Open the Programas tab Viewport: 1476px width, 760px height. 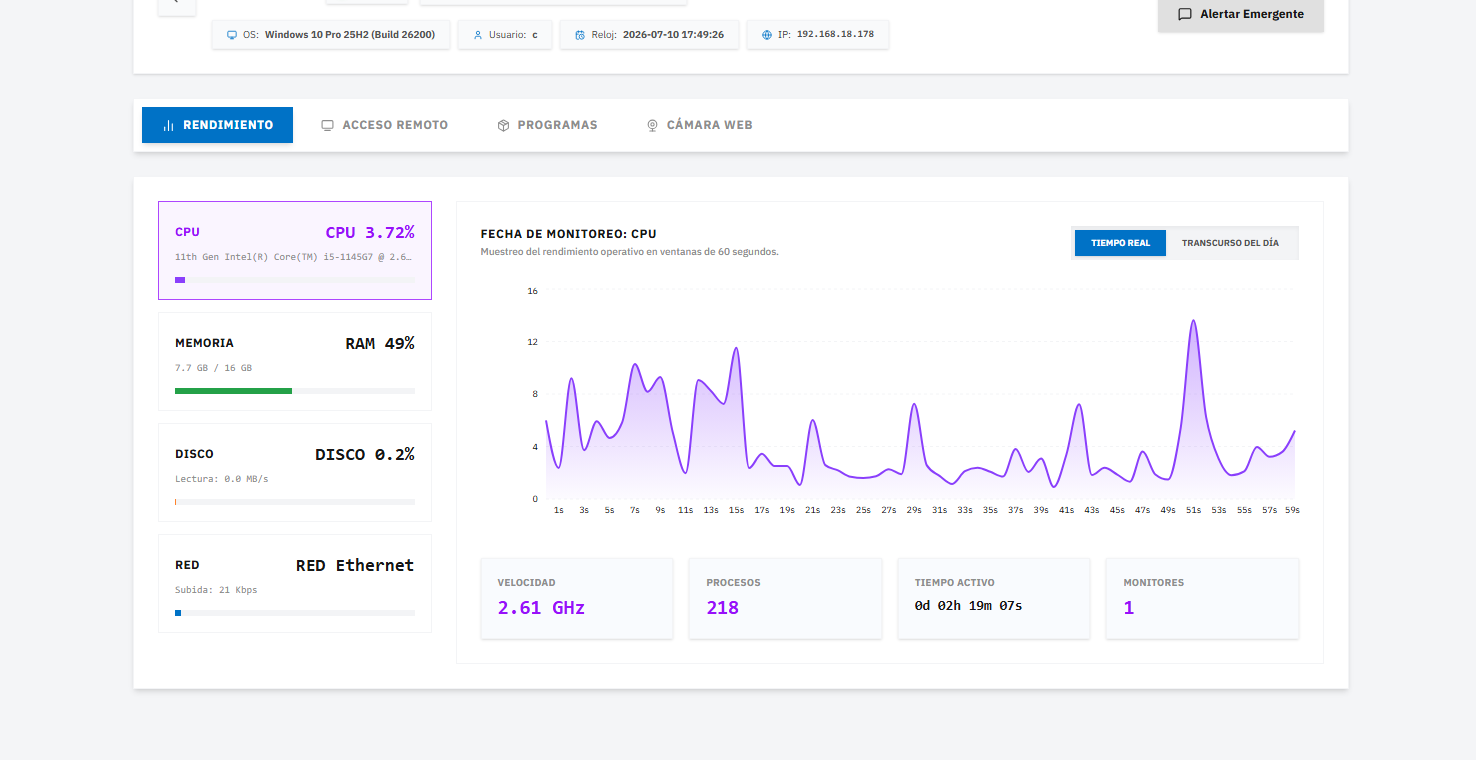[547, 125]
